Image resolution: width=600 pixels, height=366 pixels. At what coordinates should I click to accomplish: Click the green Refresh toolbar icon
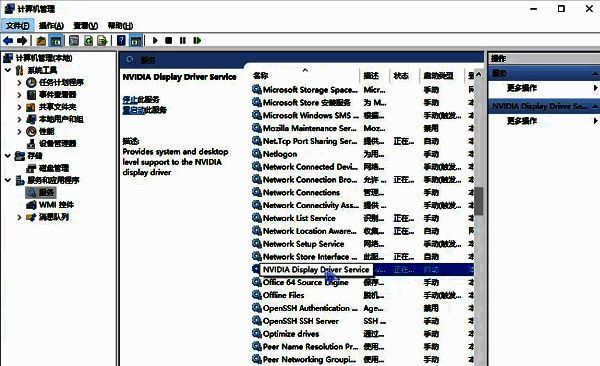click(x=88, y=40)
